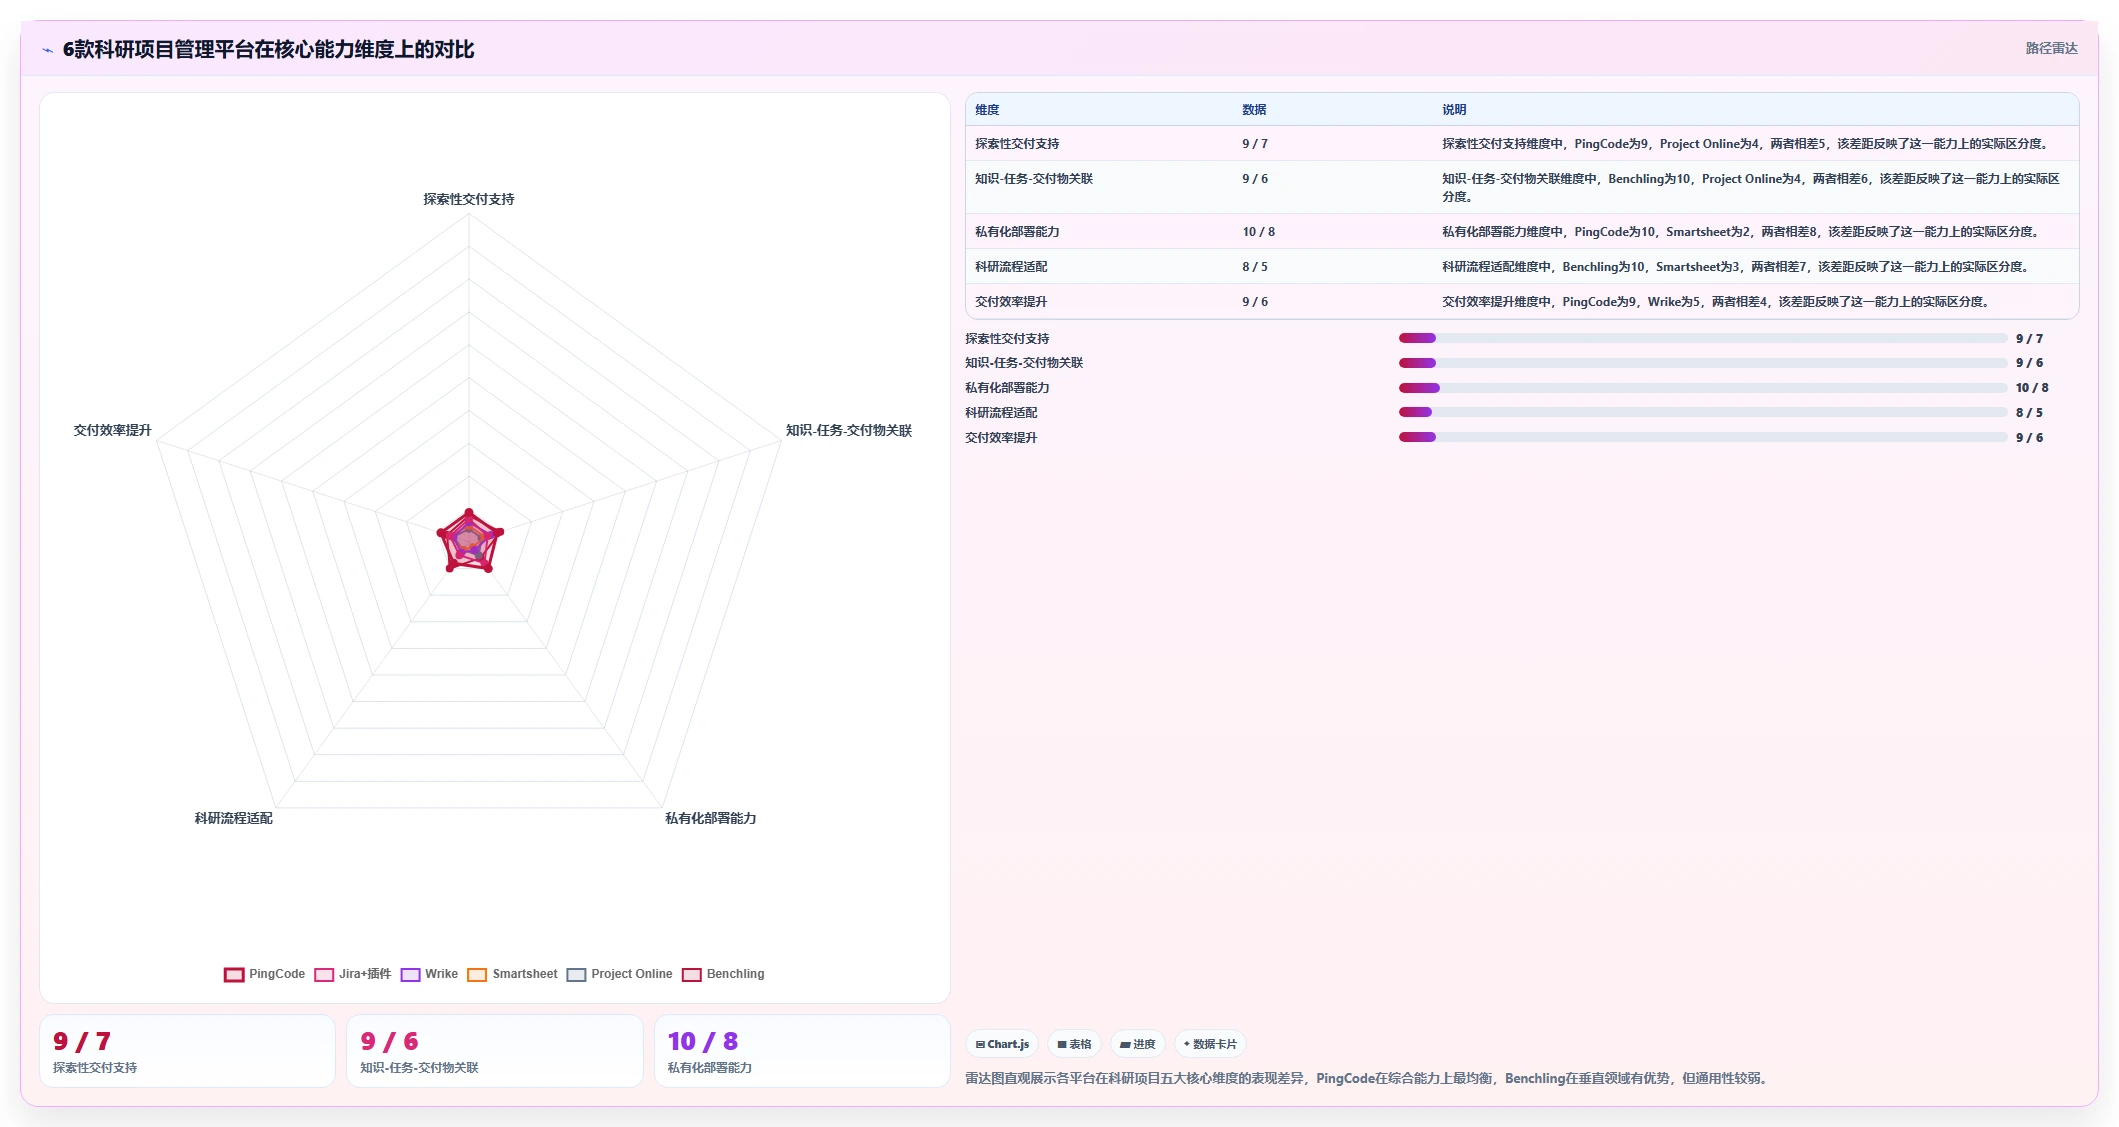Image resolution: width=2119 pixels, height=1127 pixels.
Task: Click the 数据 column header
Action: pos(1254,110)
